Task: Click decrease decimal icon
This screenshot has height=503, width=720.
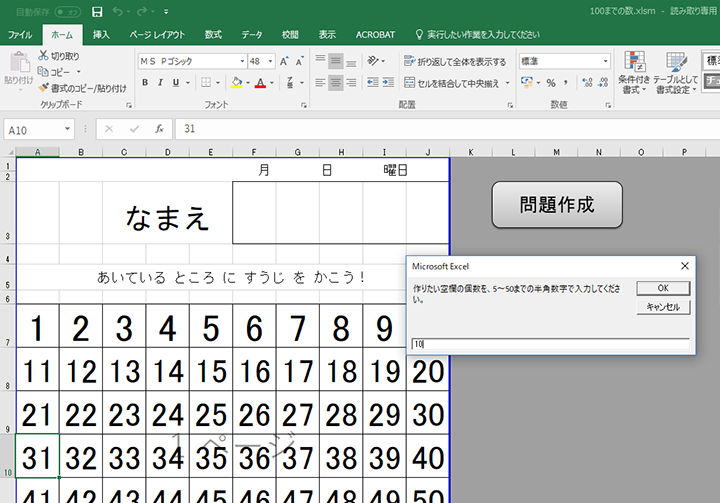Action: (x=603, y=83)
